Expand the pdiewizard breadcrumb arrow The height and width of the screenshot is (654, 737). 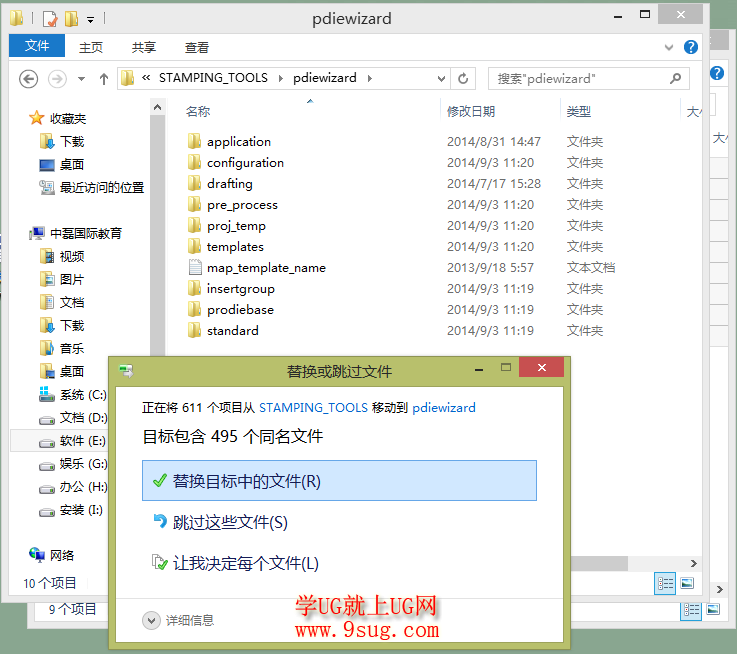pyautogui.click(x=369, y=78)
